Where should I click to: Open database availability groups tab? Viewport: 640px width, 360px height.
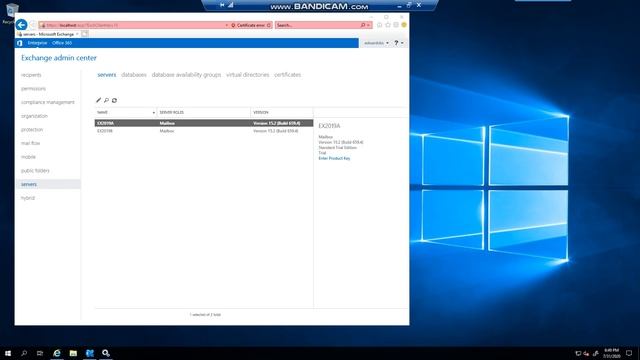[186, 75]
